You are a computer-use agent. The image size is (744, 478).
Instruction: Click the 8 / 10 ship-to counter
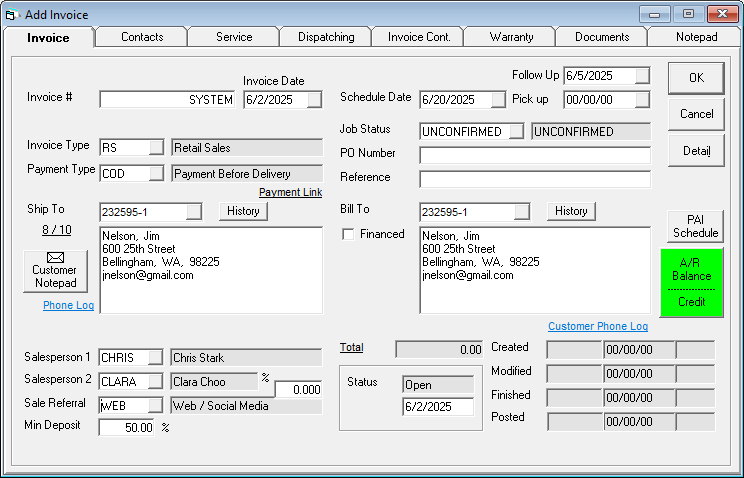56,230
